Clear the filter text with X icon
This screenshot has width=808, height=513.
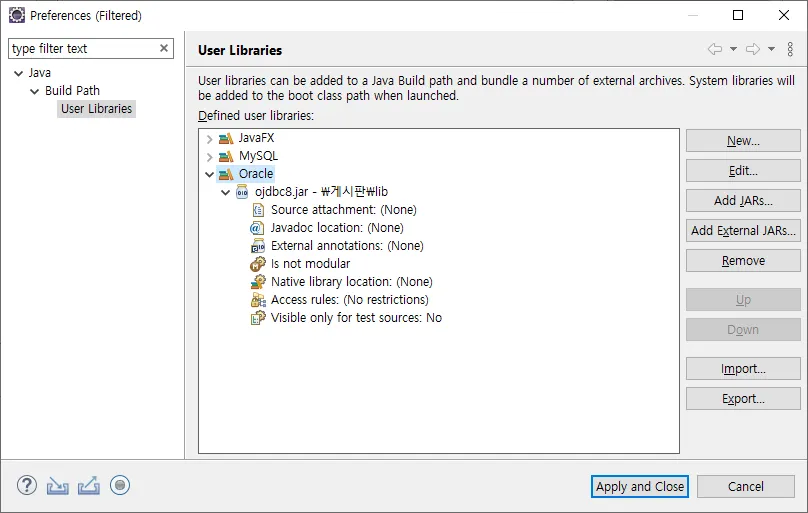pyautogui.click(x=164, y=48)
